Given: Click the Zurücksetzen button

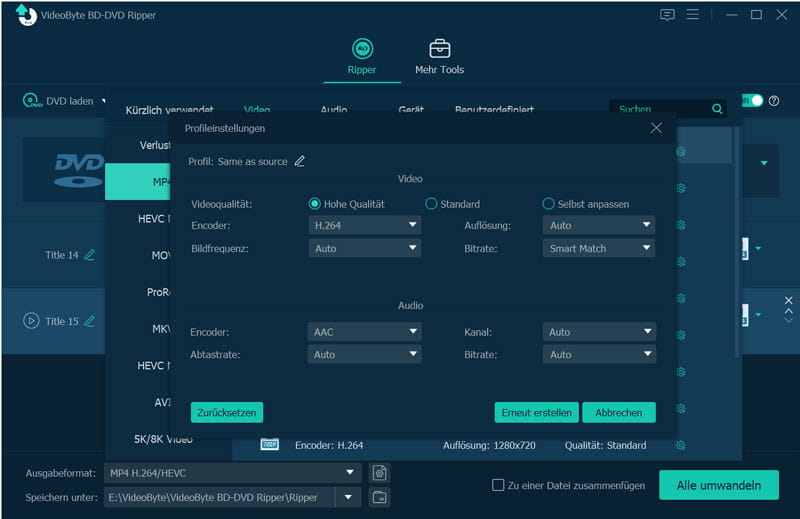Looking at the screenshot, I should pos(227,412).
